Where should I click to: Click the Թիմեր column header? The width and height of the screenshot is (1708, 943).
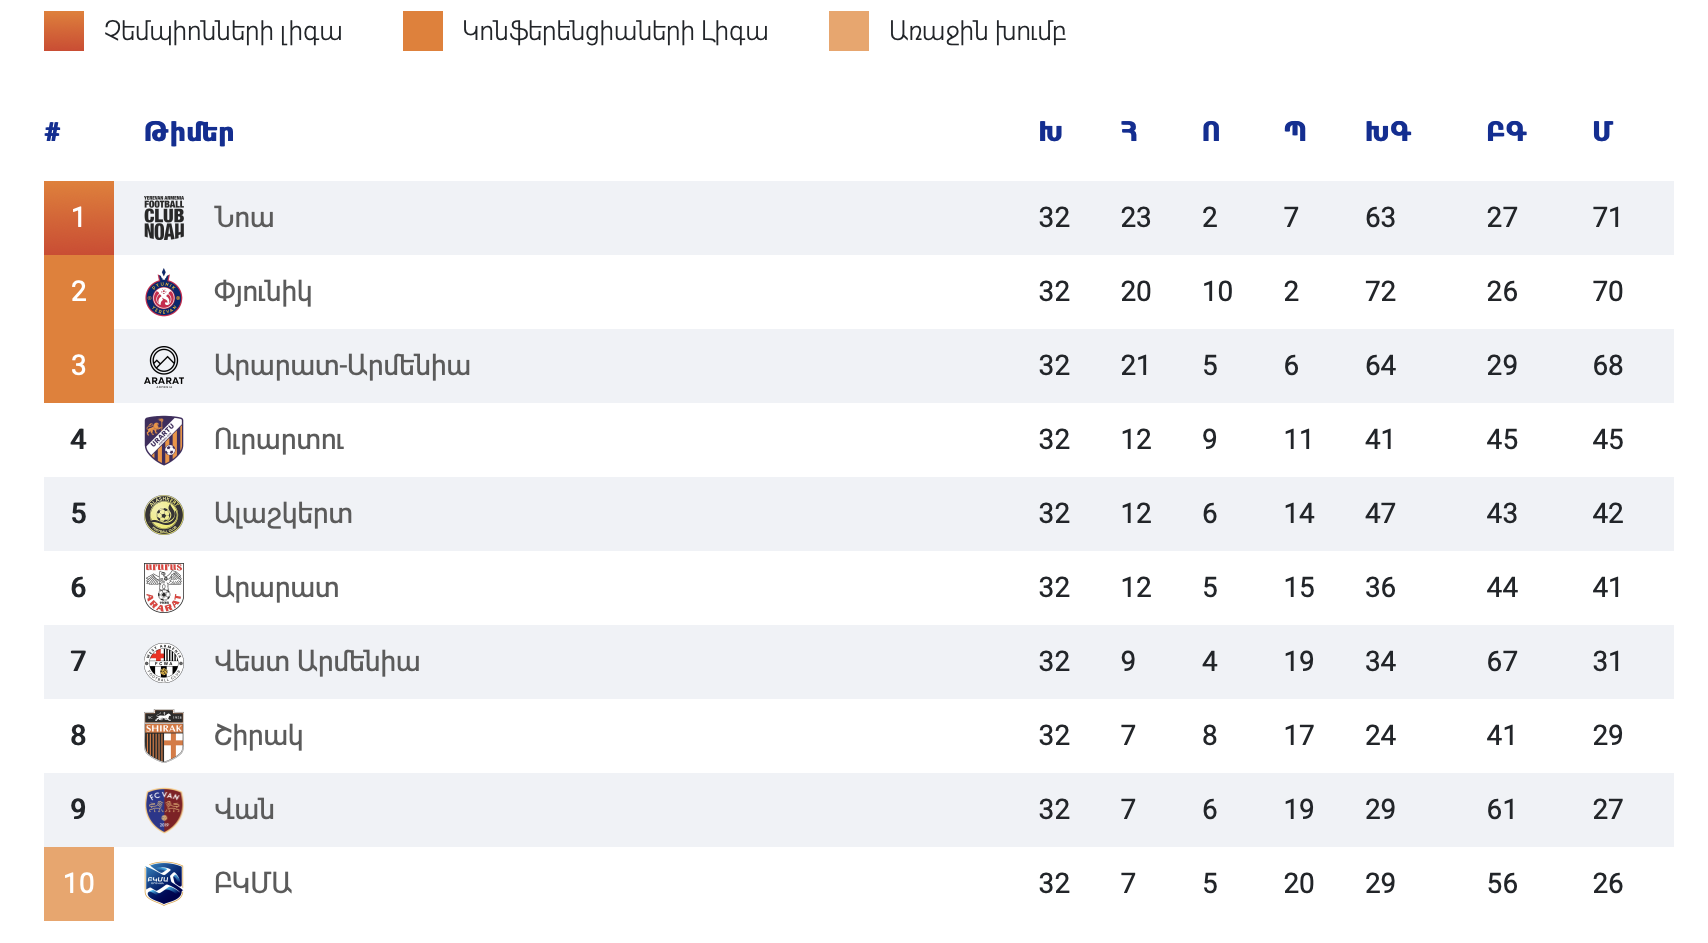click(189, 132)
